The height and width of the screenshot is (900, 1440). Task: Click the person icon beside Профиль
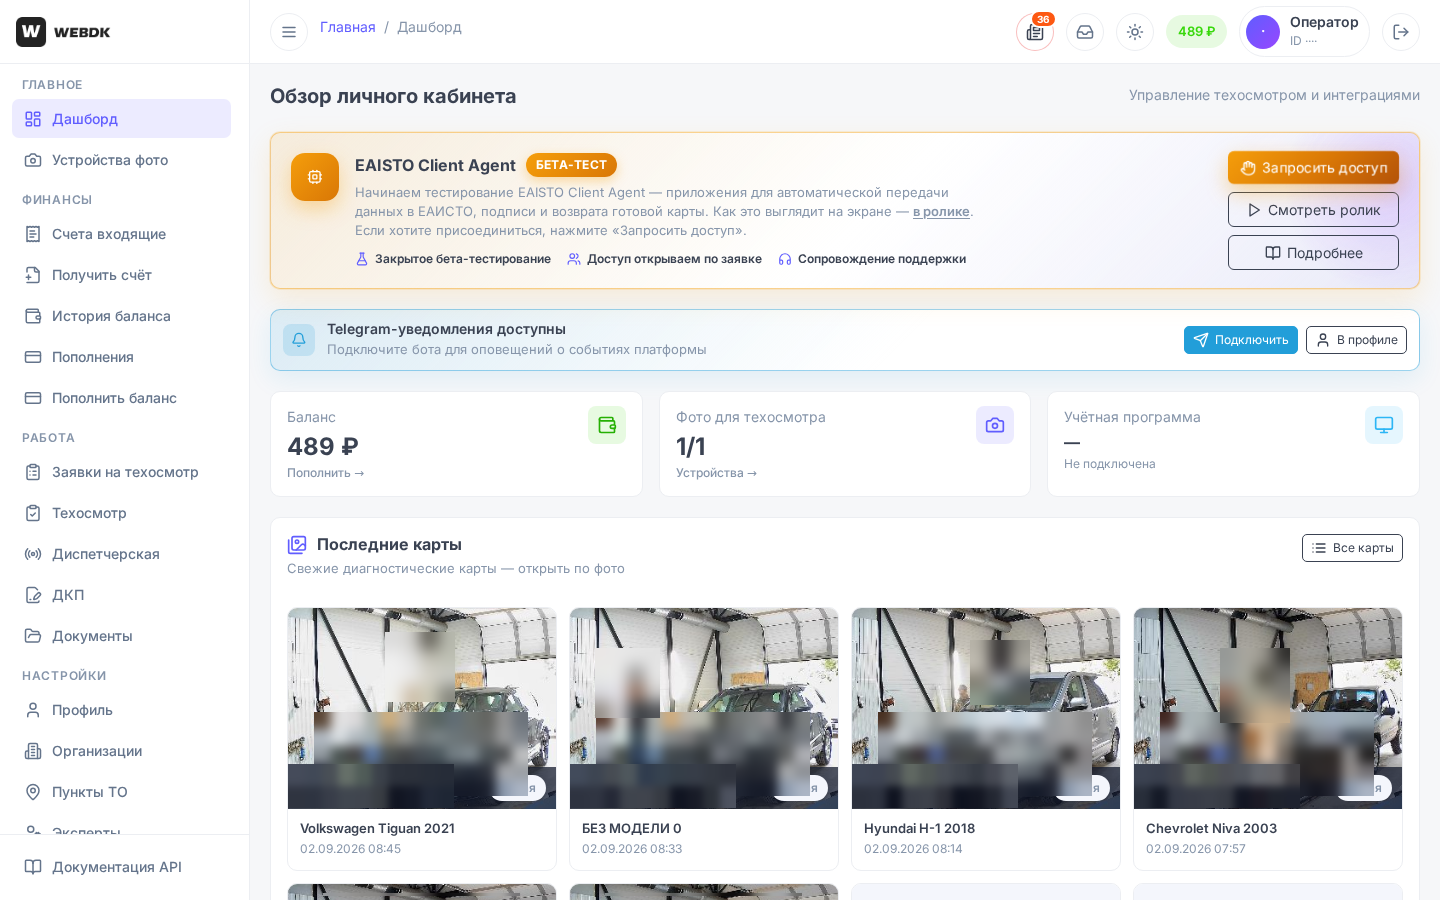(x=33, y=710)
